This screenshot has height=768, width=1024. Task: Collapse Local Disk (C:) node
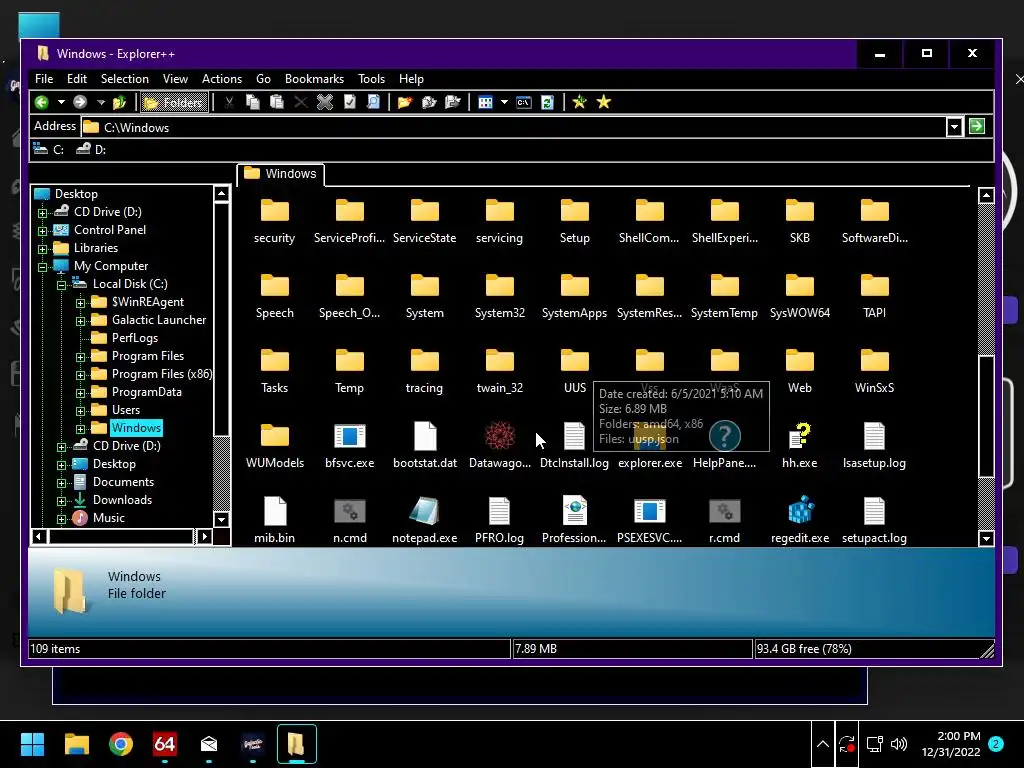click(61, 285)
